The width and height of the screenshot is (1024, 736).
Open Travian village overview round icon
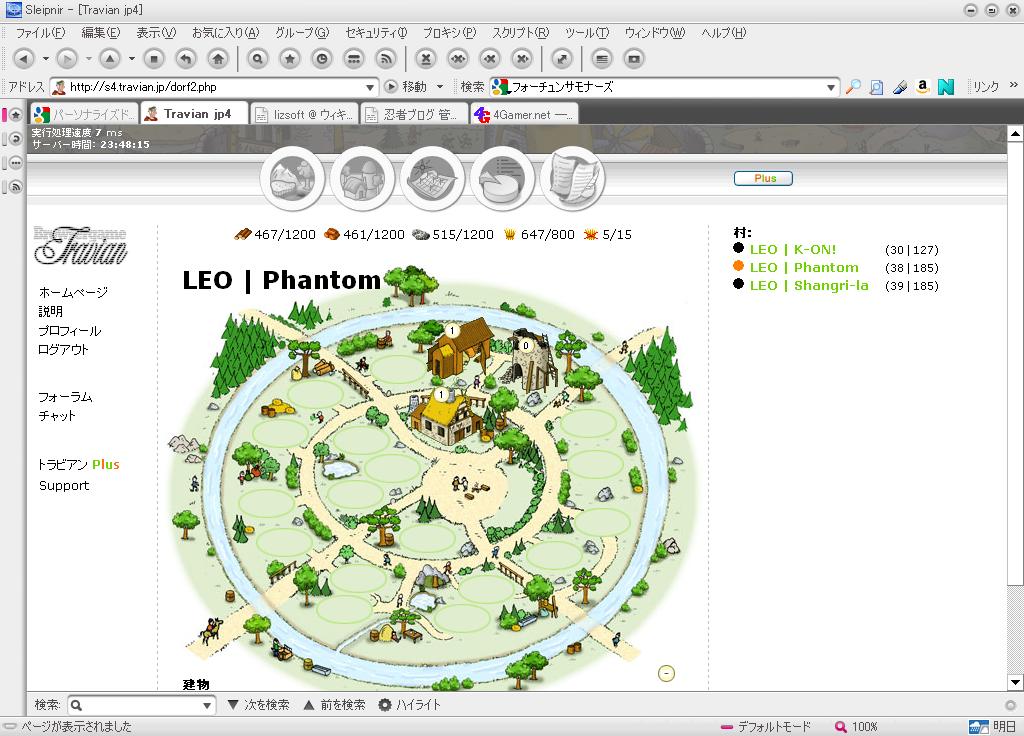point(293,178)
